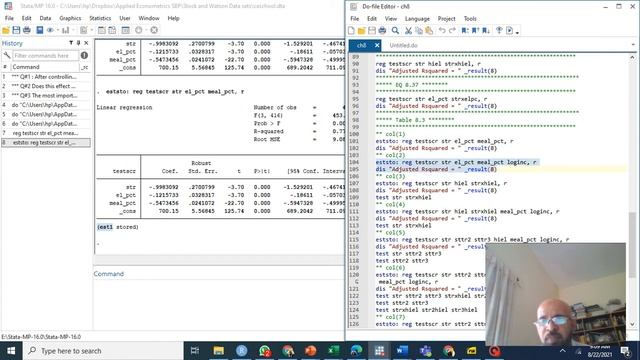Image resolution: width=640 pixels, height=360 pixels.
Task: Click the Command input area in Stata
Action: pos(219,304)
